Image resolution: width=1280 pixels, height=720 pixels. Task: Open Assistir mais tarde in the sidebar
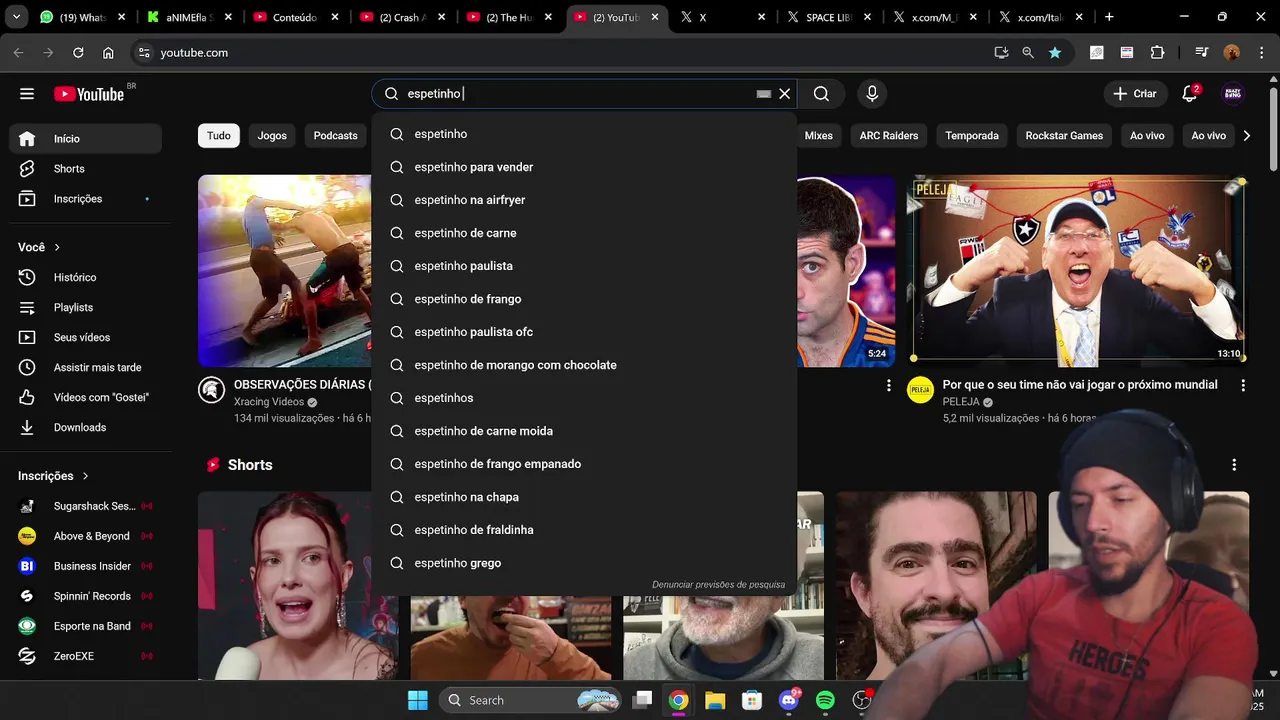(85, 367)
